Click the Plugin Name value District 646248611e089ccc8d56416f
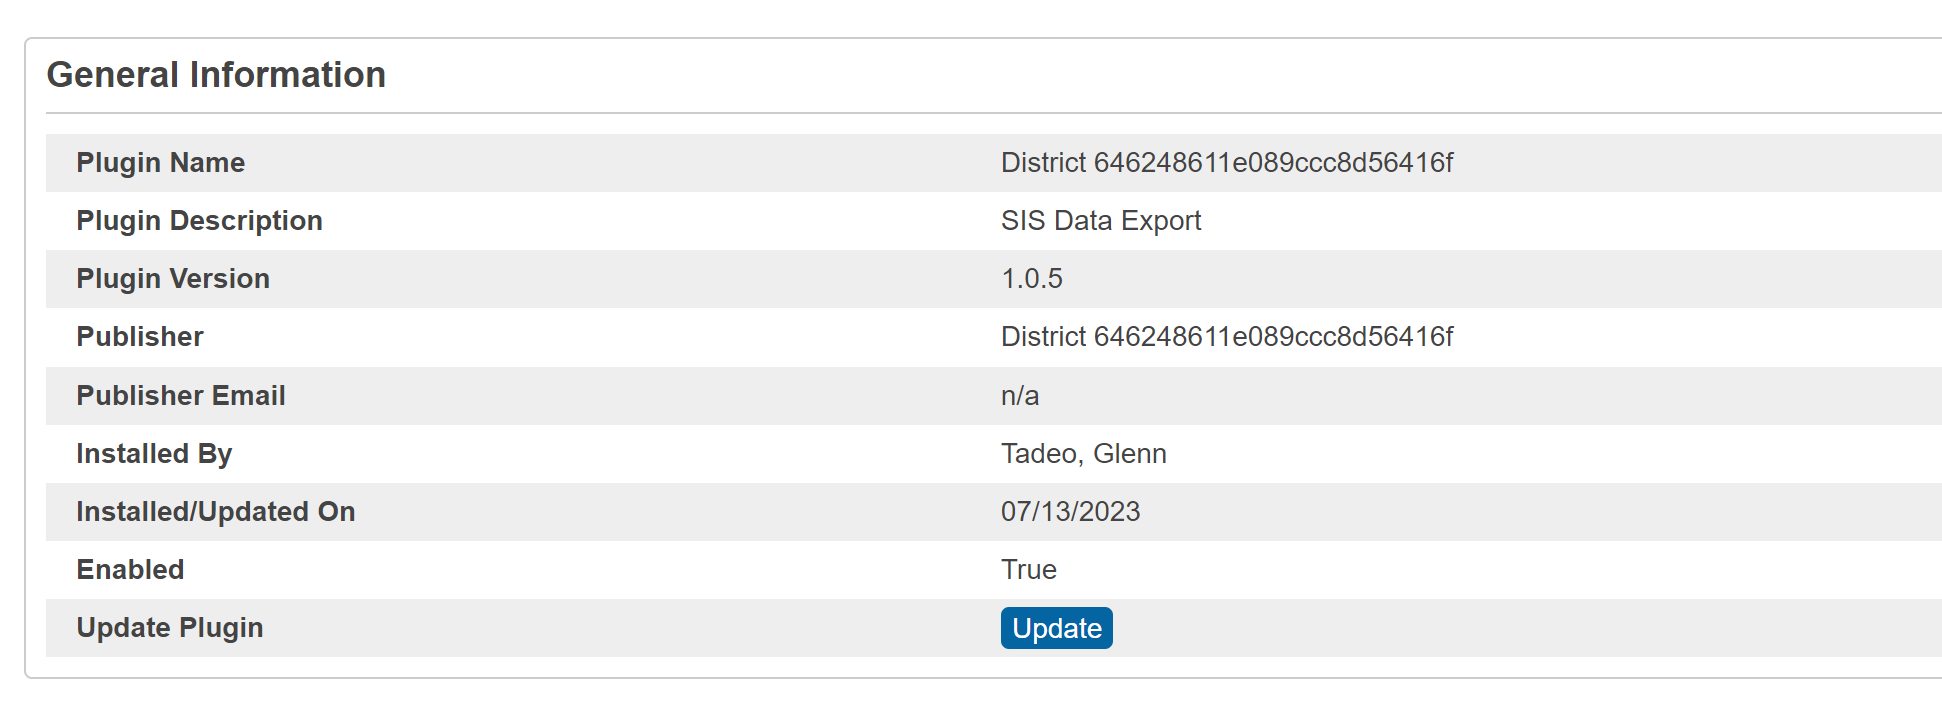 coord(1227,162)
